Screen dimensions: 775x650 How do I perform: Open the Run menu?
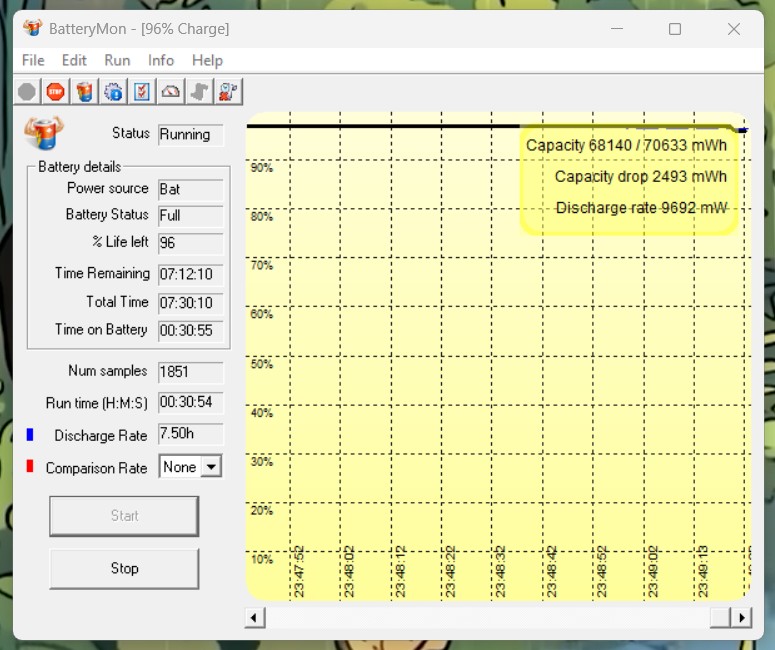(x=117, y=60)
